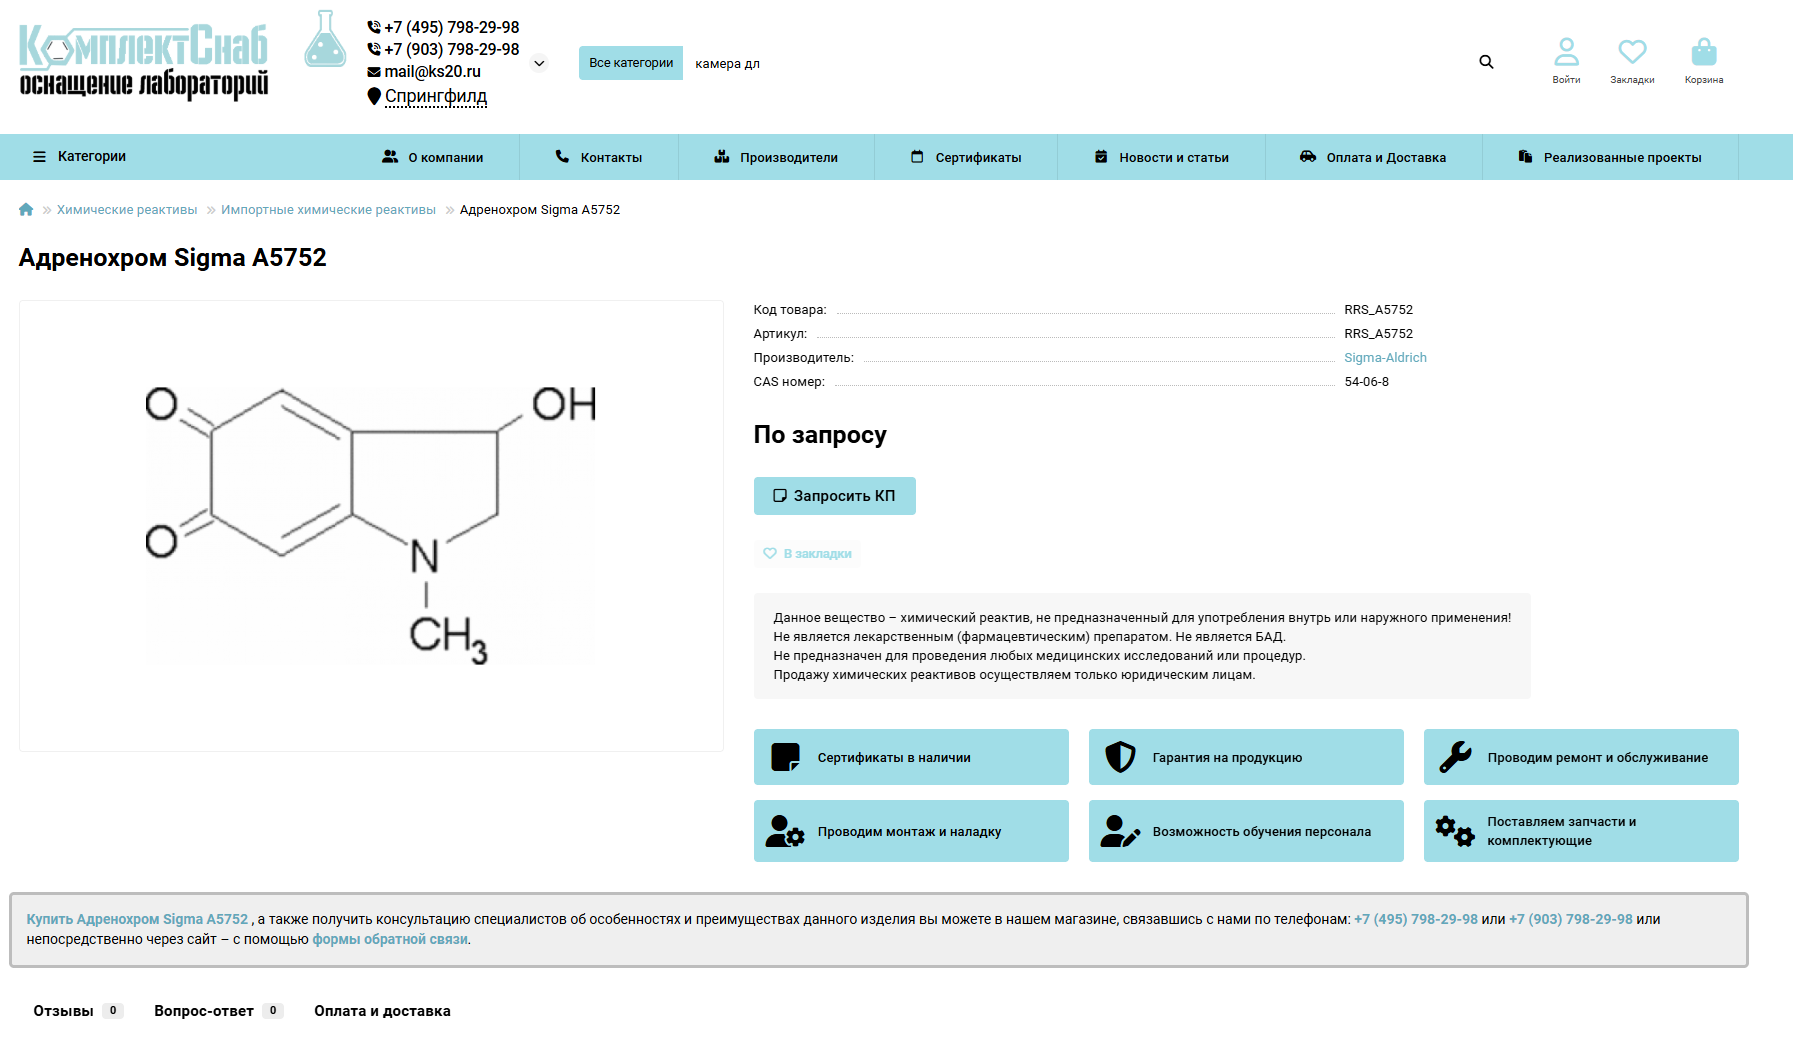Screen dimensions: 1793x1038
Task: Click Проводим ремонт и обслуживание tile
Action: tap(1581, 757)
